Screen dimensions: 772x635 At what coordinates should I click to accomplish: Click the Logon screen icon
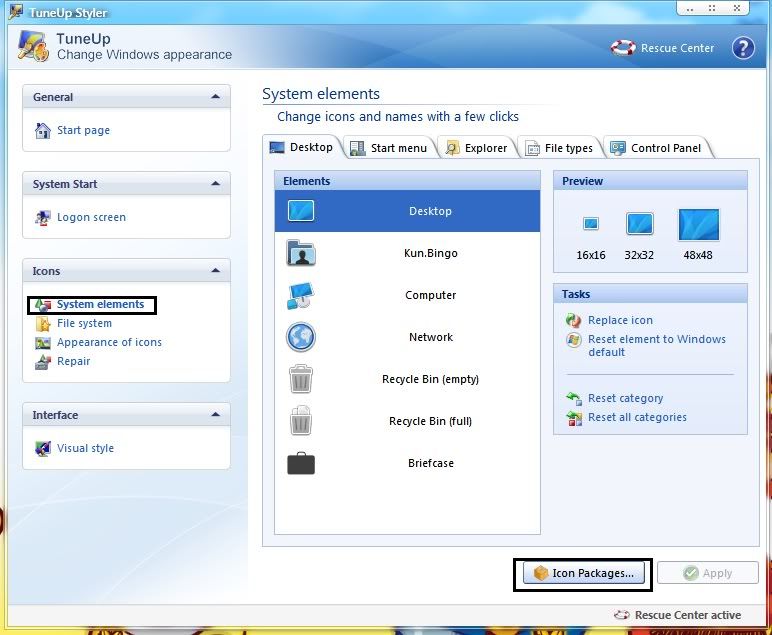pyautogui.click(x=43, y=218)
